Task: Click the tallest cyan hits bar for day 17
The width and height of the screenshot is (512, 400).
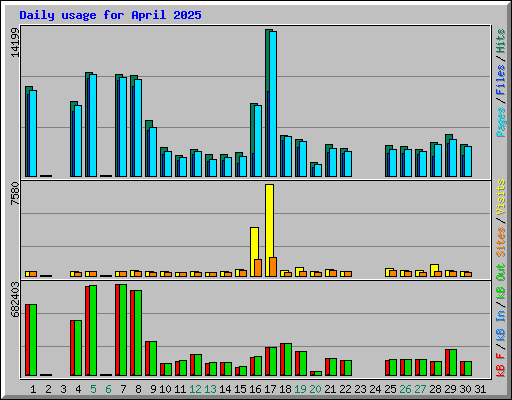Action: (273, 104)
